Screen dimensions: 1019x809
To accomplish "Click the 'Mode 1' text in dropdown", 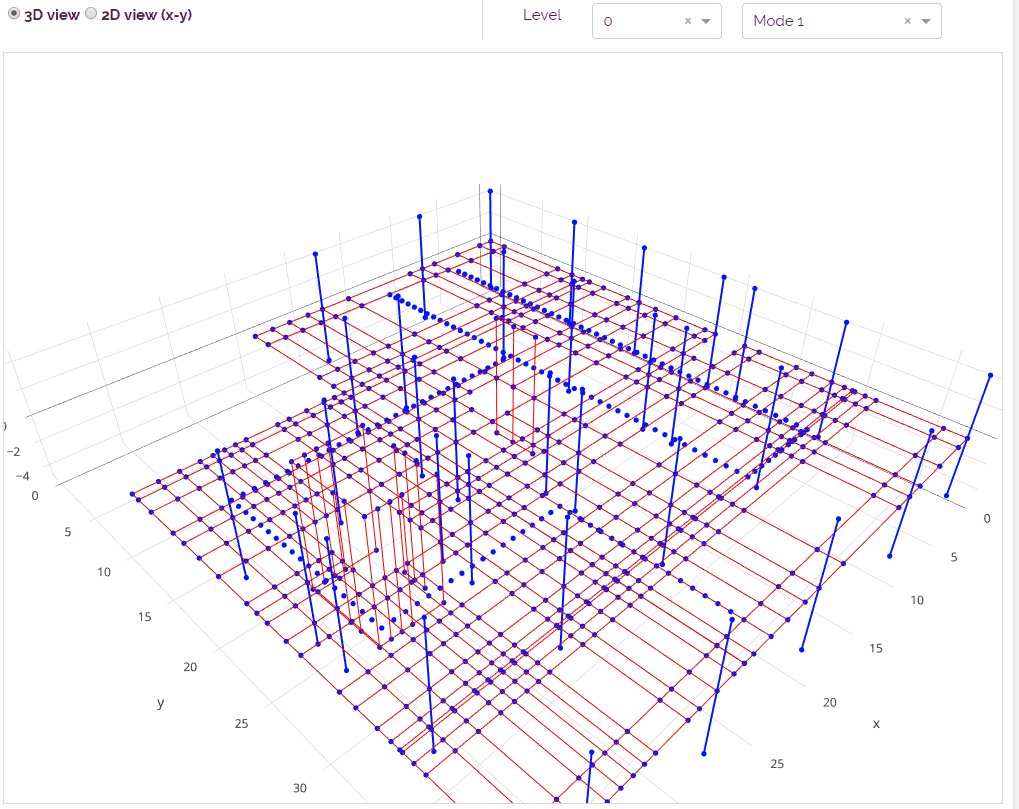I will pos(779,21).
